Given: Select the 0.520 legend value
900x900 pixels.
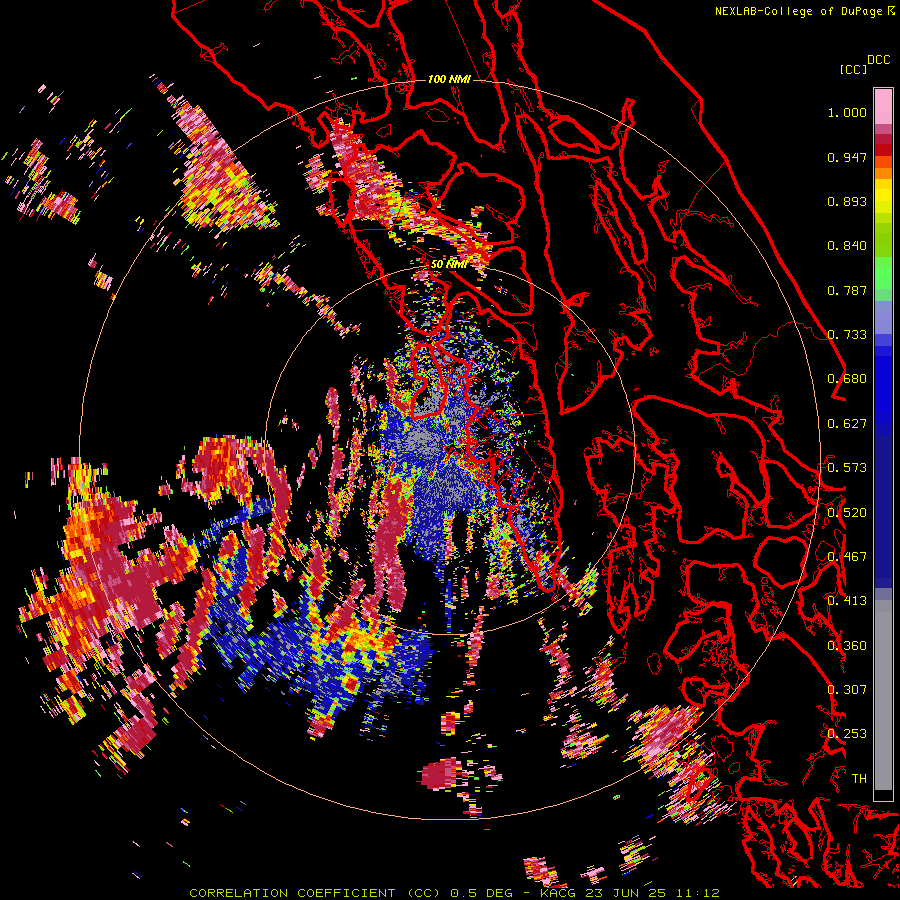Looking at the screenshot, I should (847, 512).
